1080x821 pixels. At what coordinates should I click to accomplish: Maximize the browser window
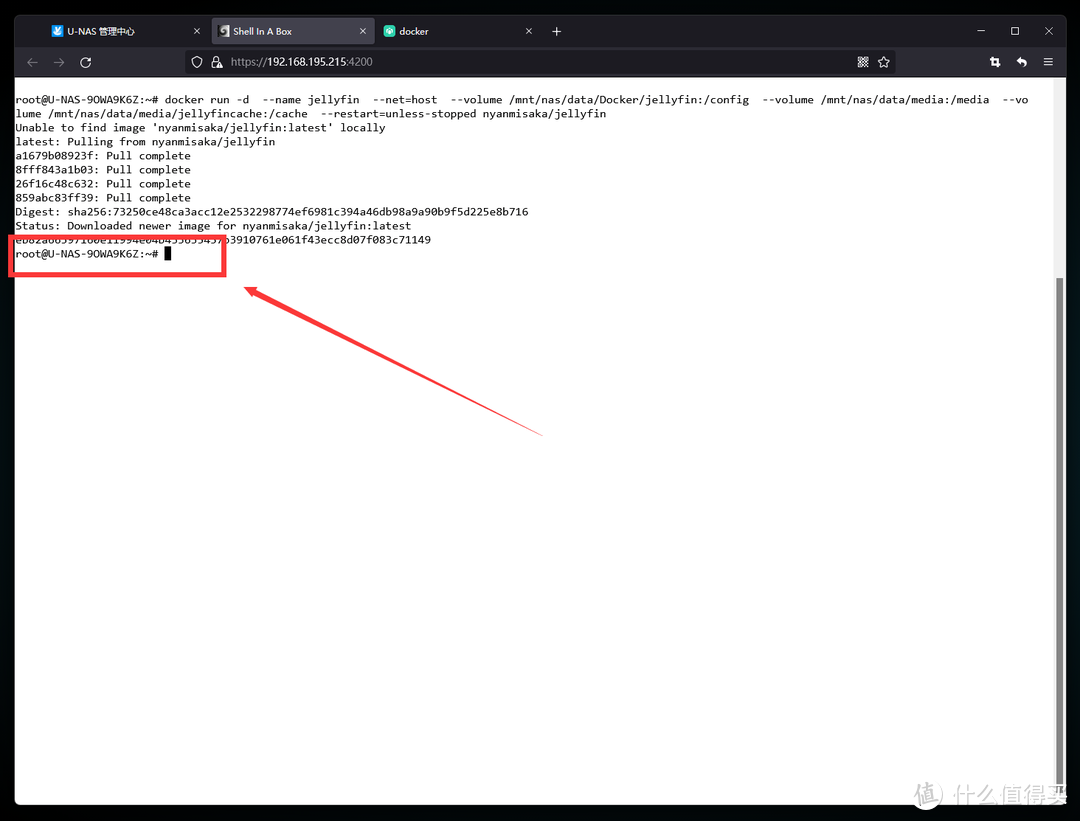[1015, 31]
